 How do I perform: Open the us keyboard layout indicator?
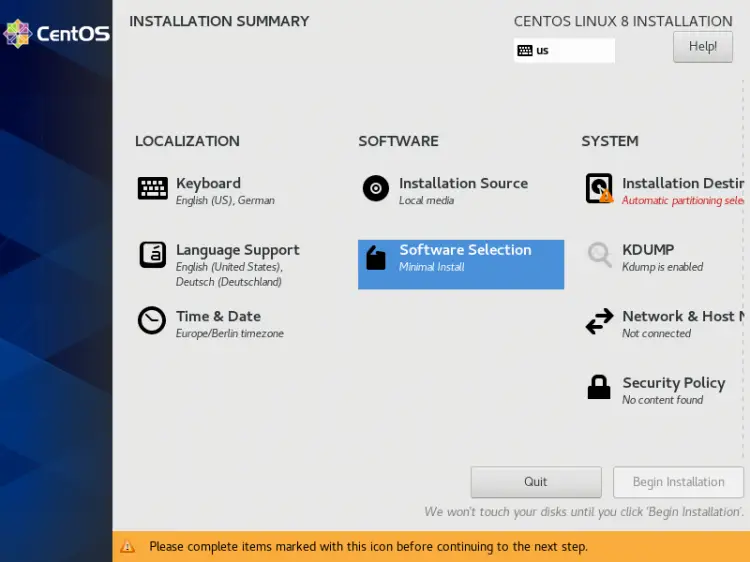click(x=564, y=50)
